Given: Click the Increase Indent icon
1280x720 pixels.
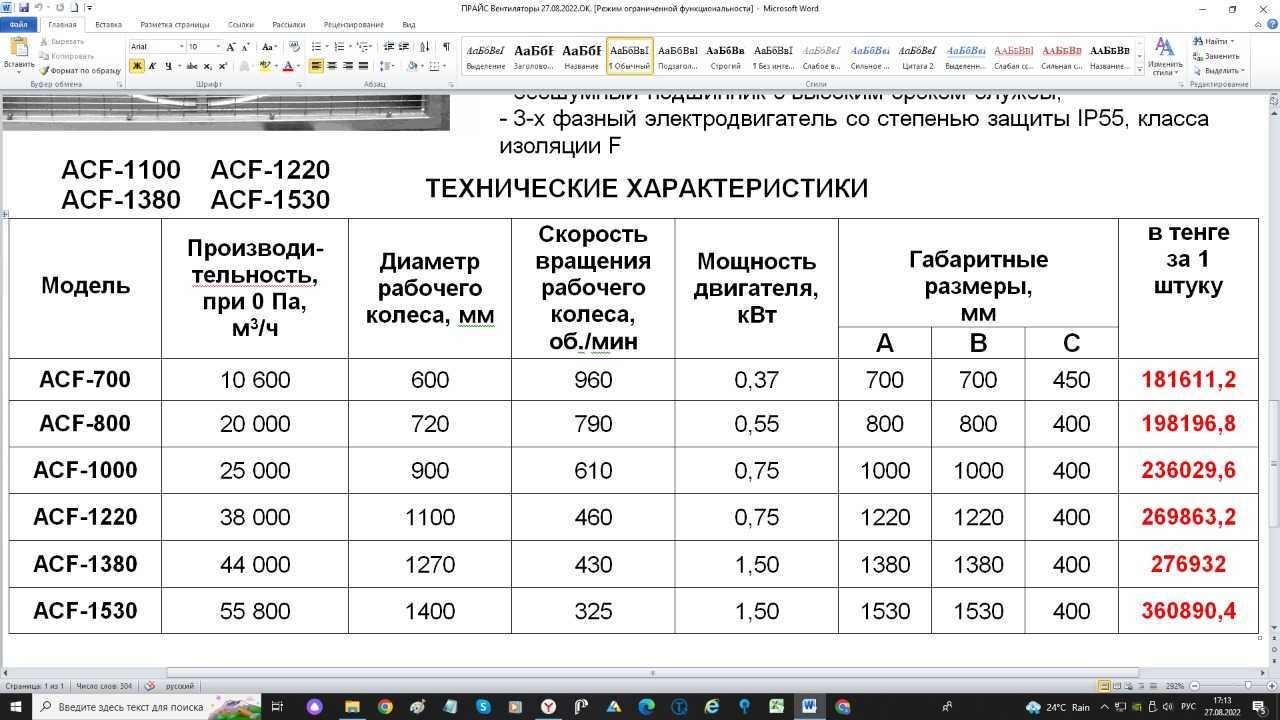Looking at the screenshot, I should tap(403, 47).
